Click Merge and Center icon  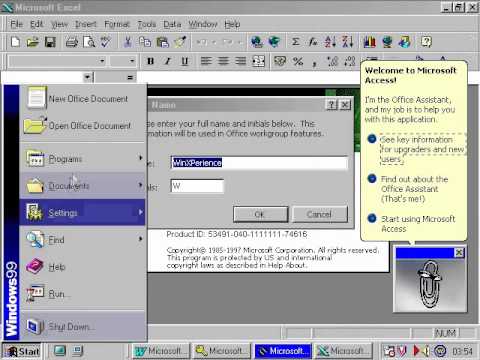click(x=258, y=61)
